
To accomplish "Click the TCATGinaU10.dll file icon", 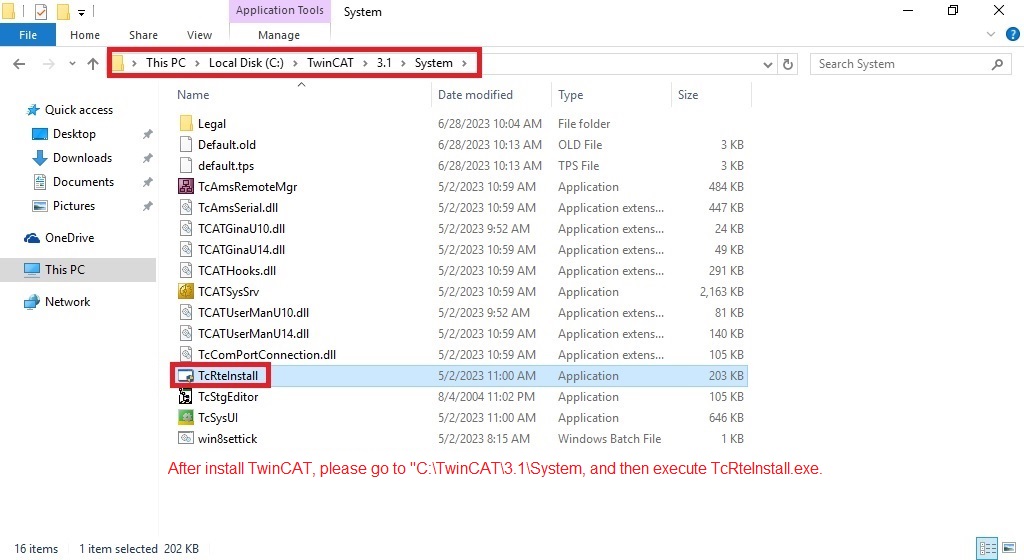I will 186,228.
